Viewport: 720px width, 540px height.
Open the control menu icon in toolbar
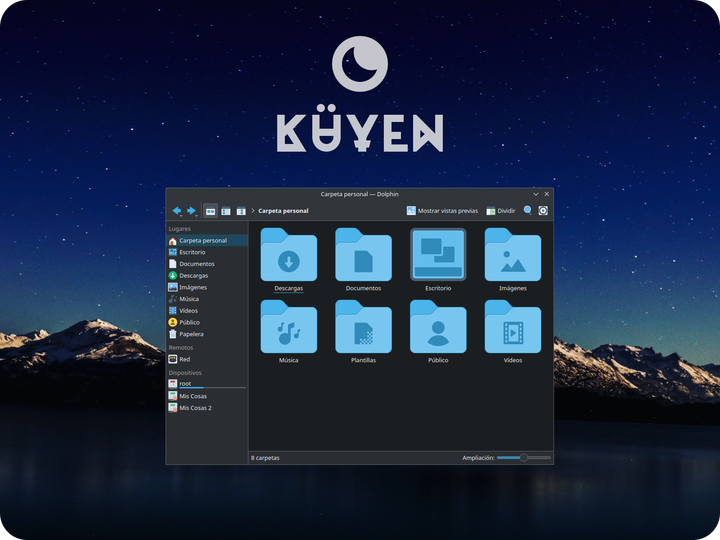[x=543, y=210]
